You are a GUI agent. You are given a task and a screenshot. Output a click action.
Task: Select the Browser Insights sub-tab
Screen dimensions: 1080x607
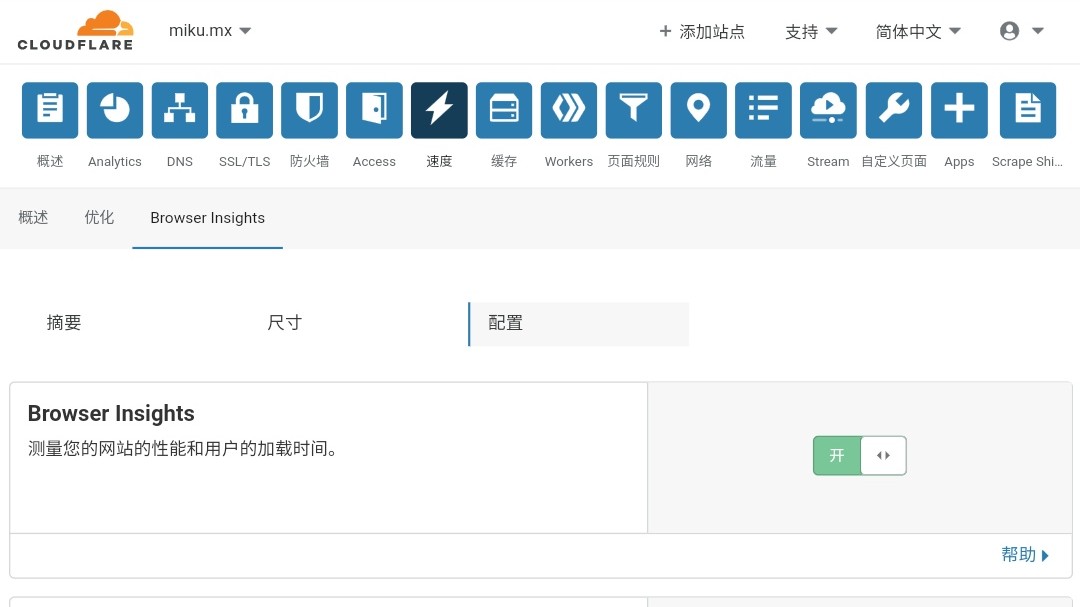[207, 218]
